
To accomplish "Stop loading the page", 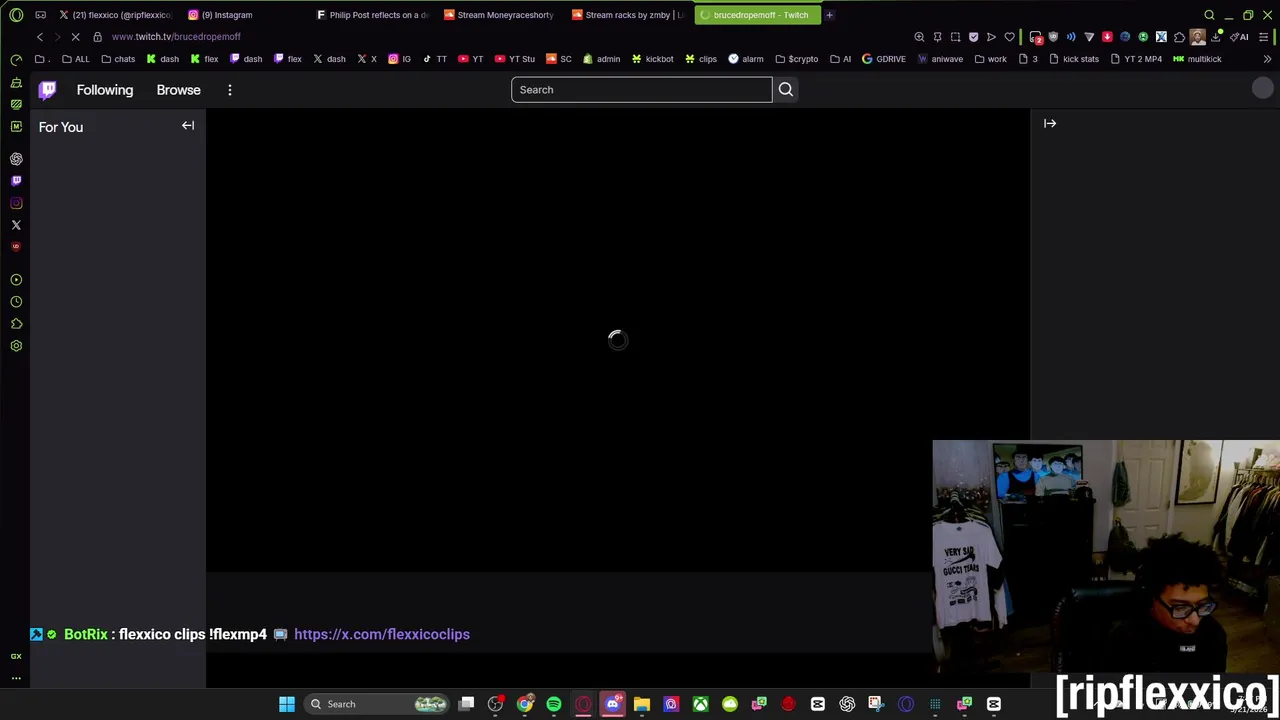I will pos(75,37).
